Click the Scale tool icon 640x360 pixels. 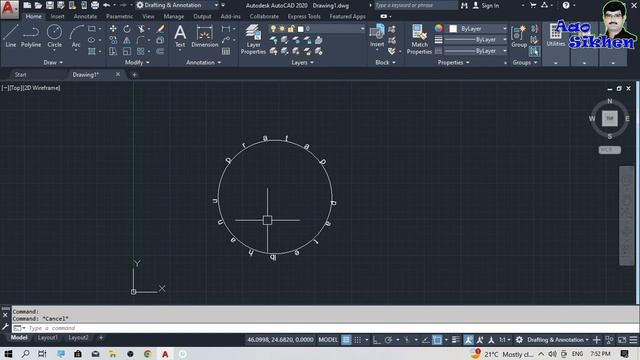[x=127, y=51]
